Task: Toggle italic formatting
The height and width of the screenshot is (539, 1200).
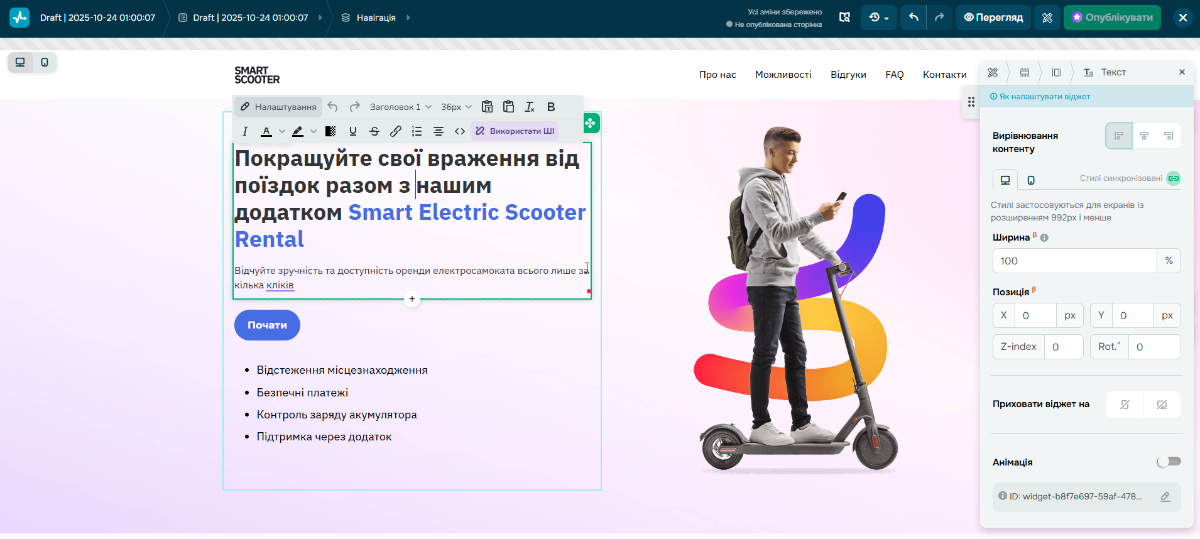Action: click(x=245, y=131)
